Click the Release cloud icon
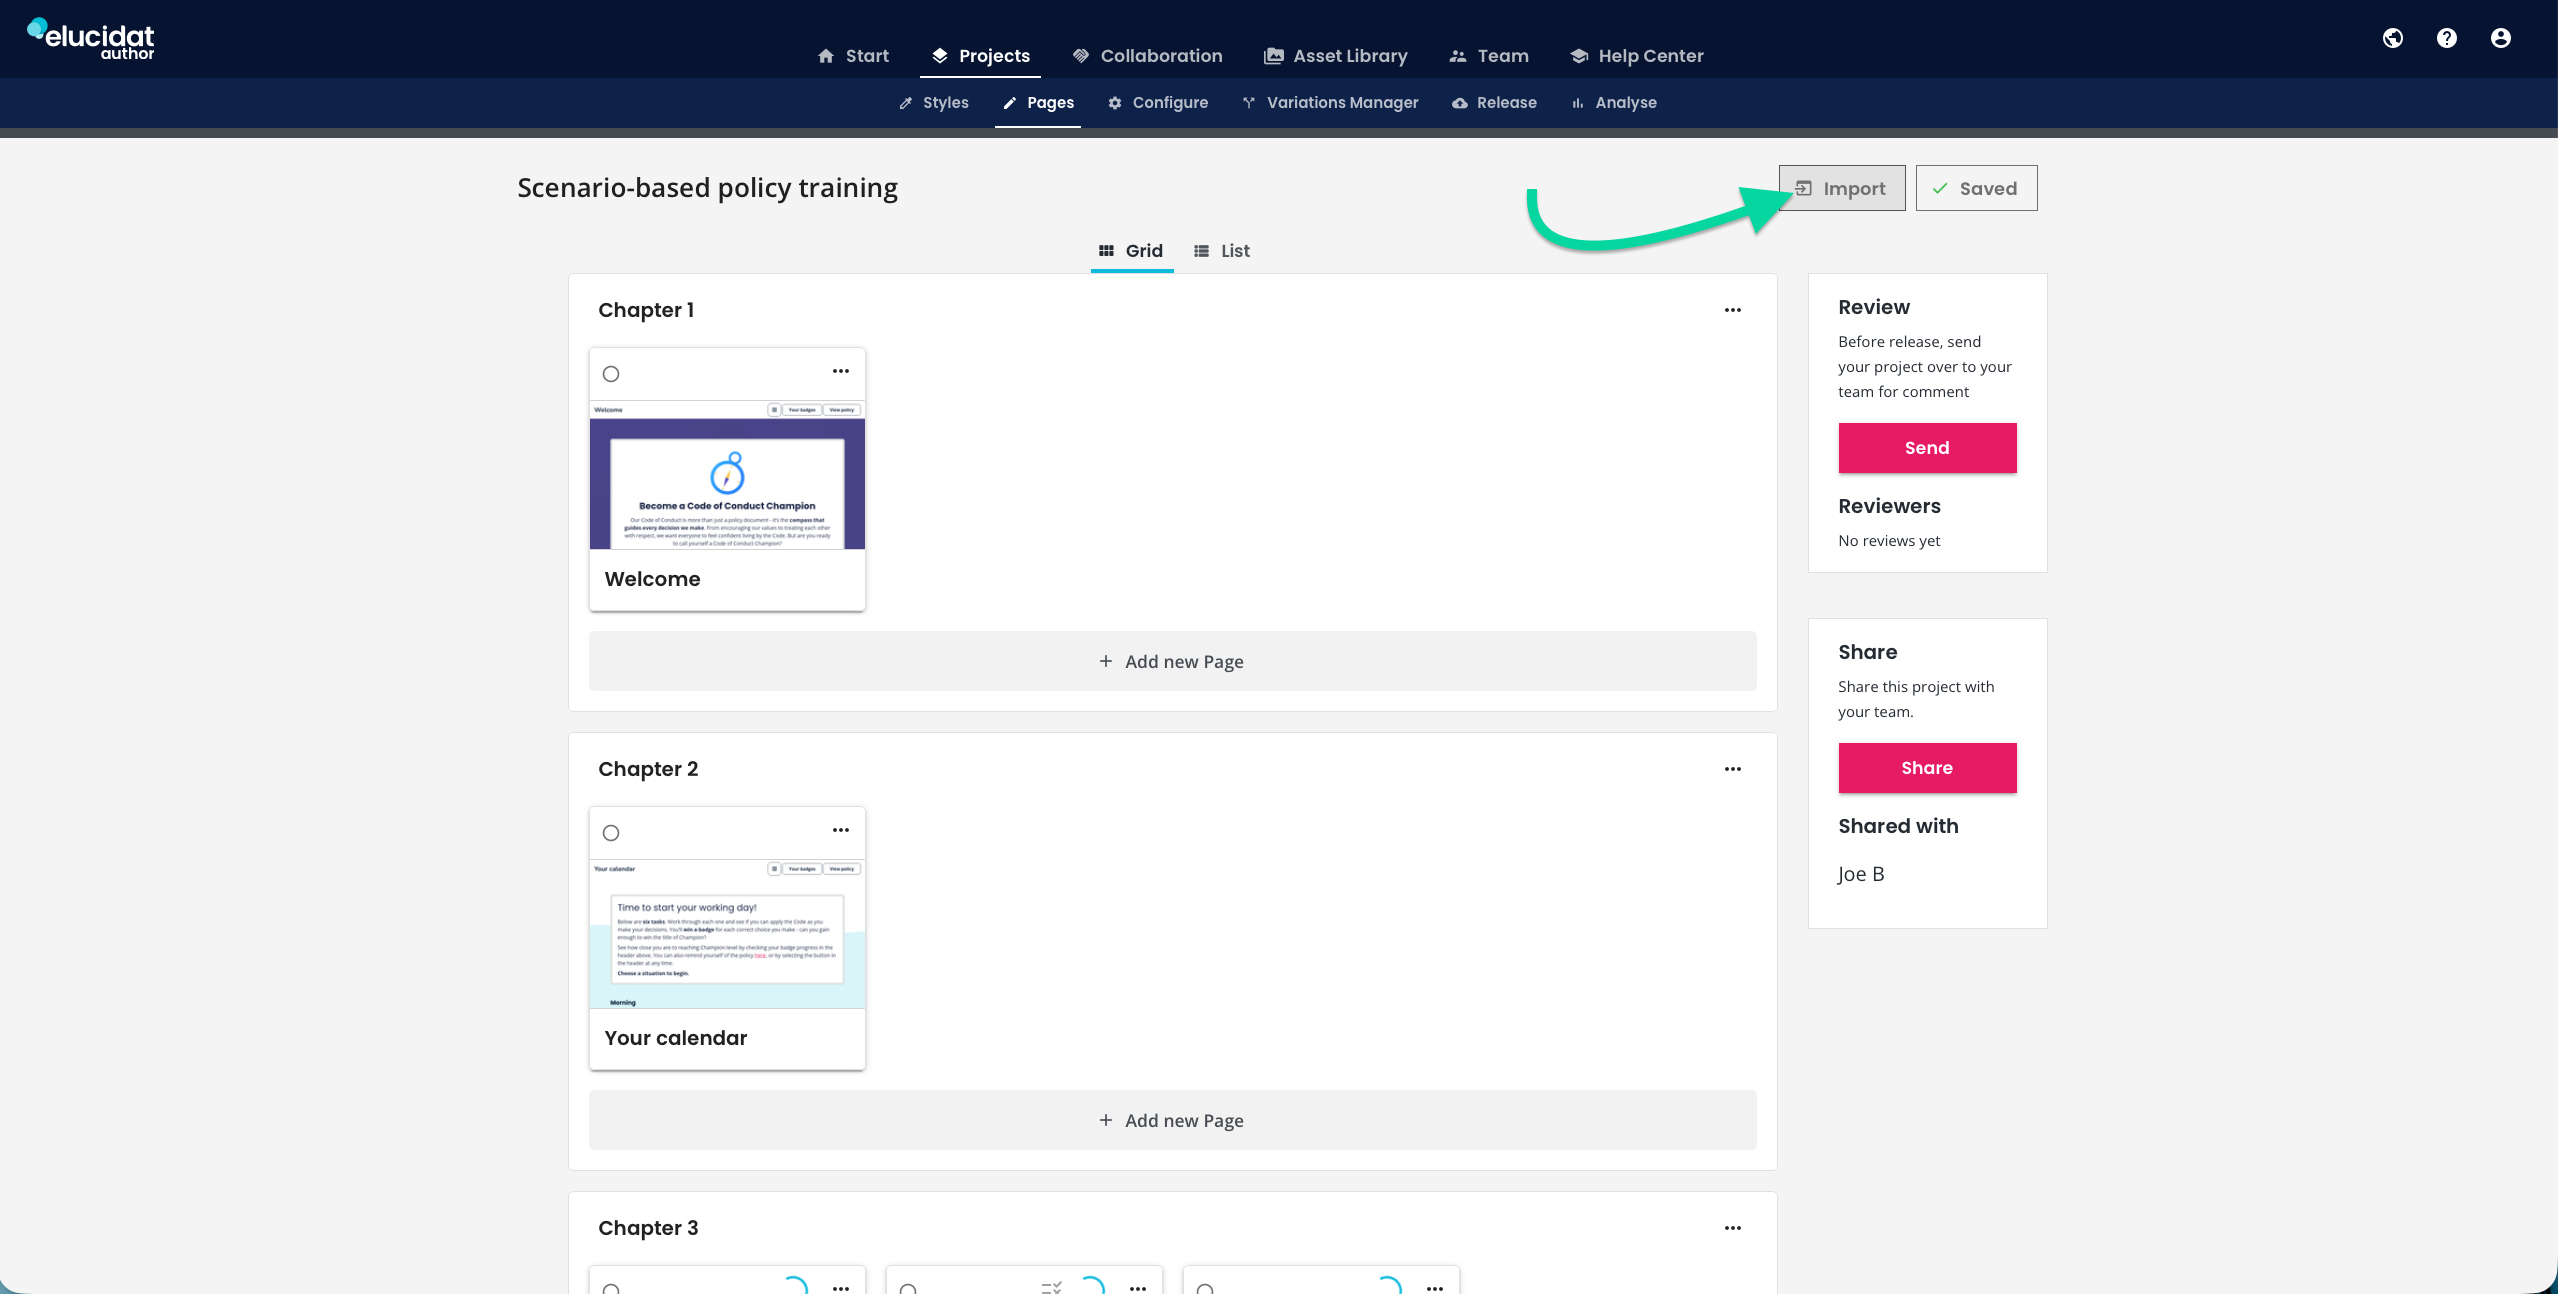The height and width of the screenshot is (1294, 2558). (1459, 103)
